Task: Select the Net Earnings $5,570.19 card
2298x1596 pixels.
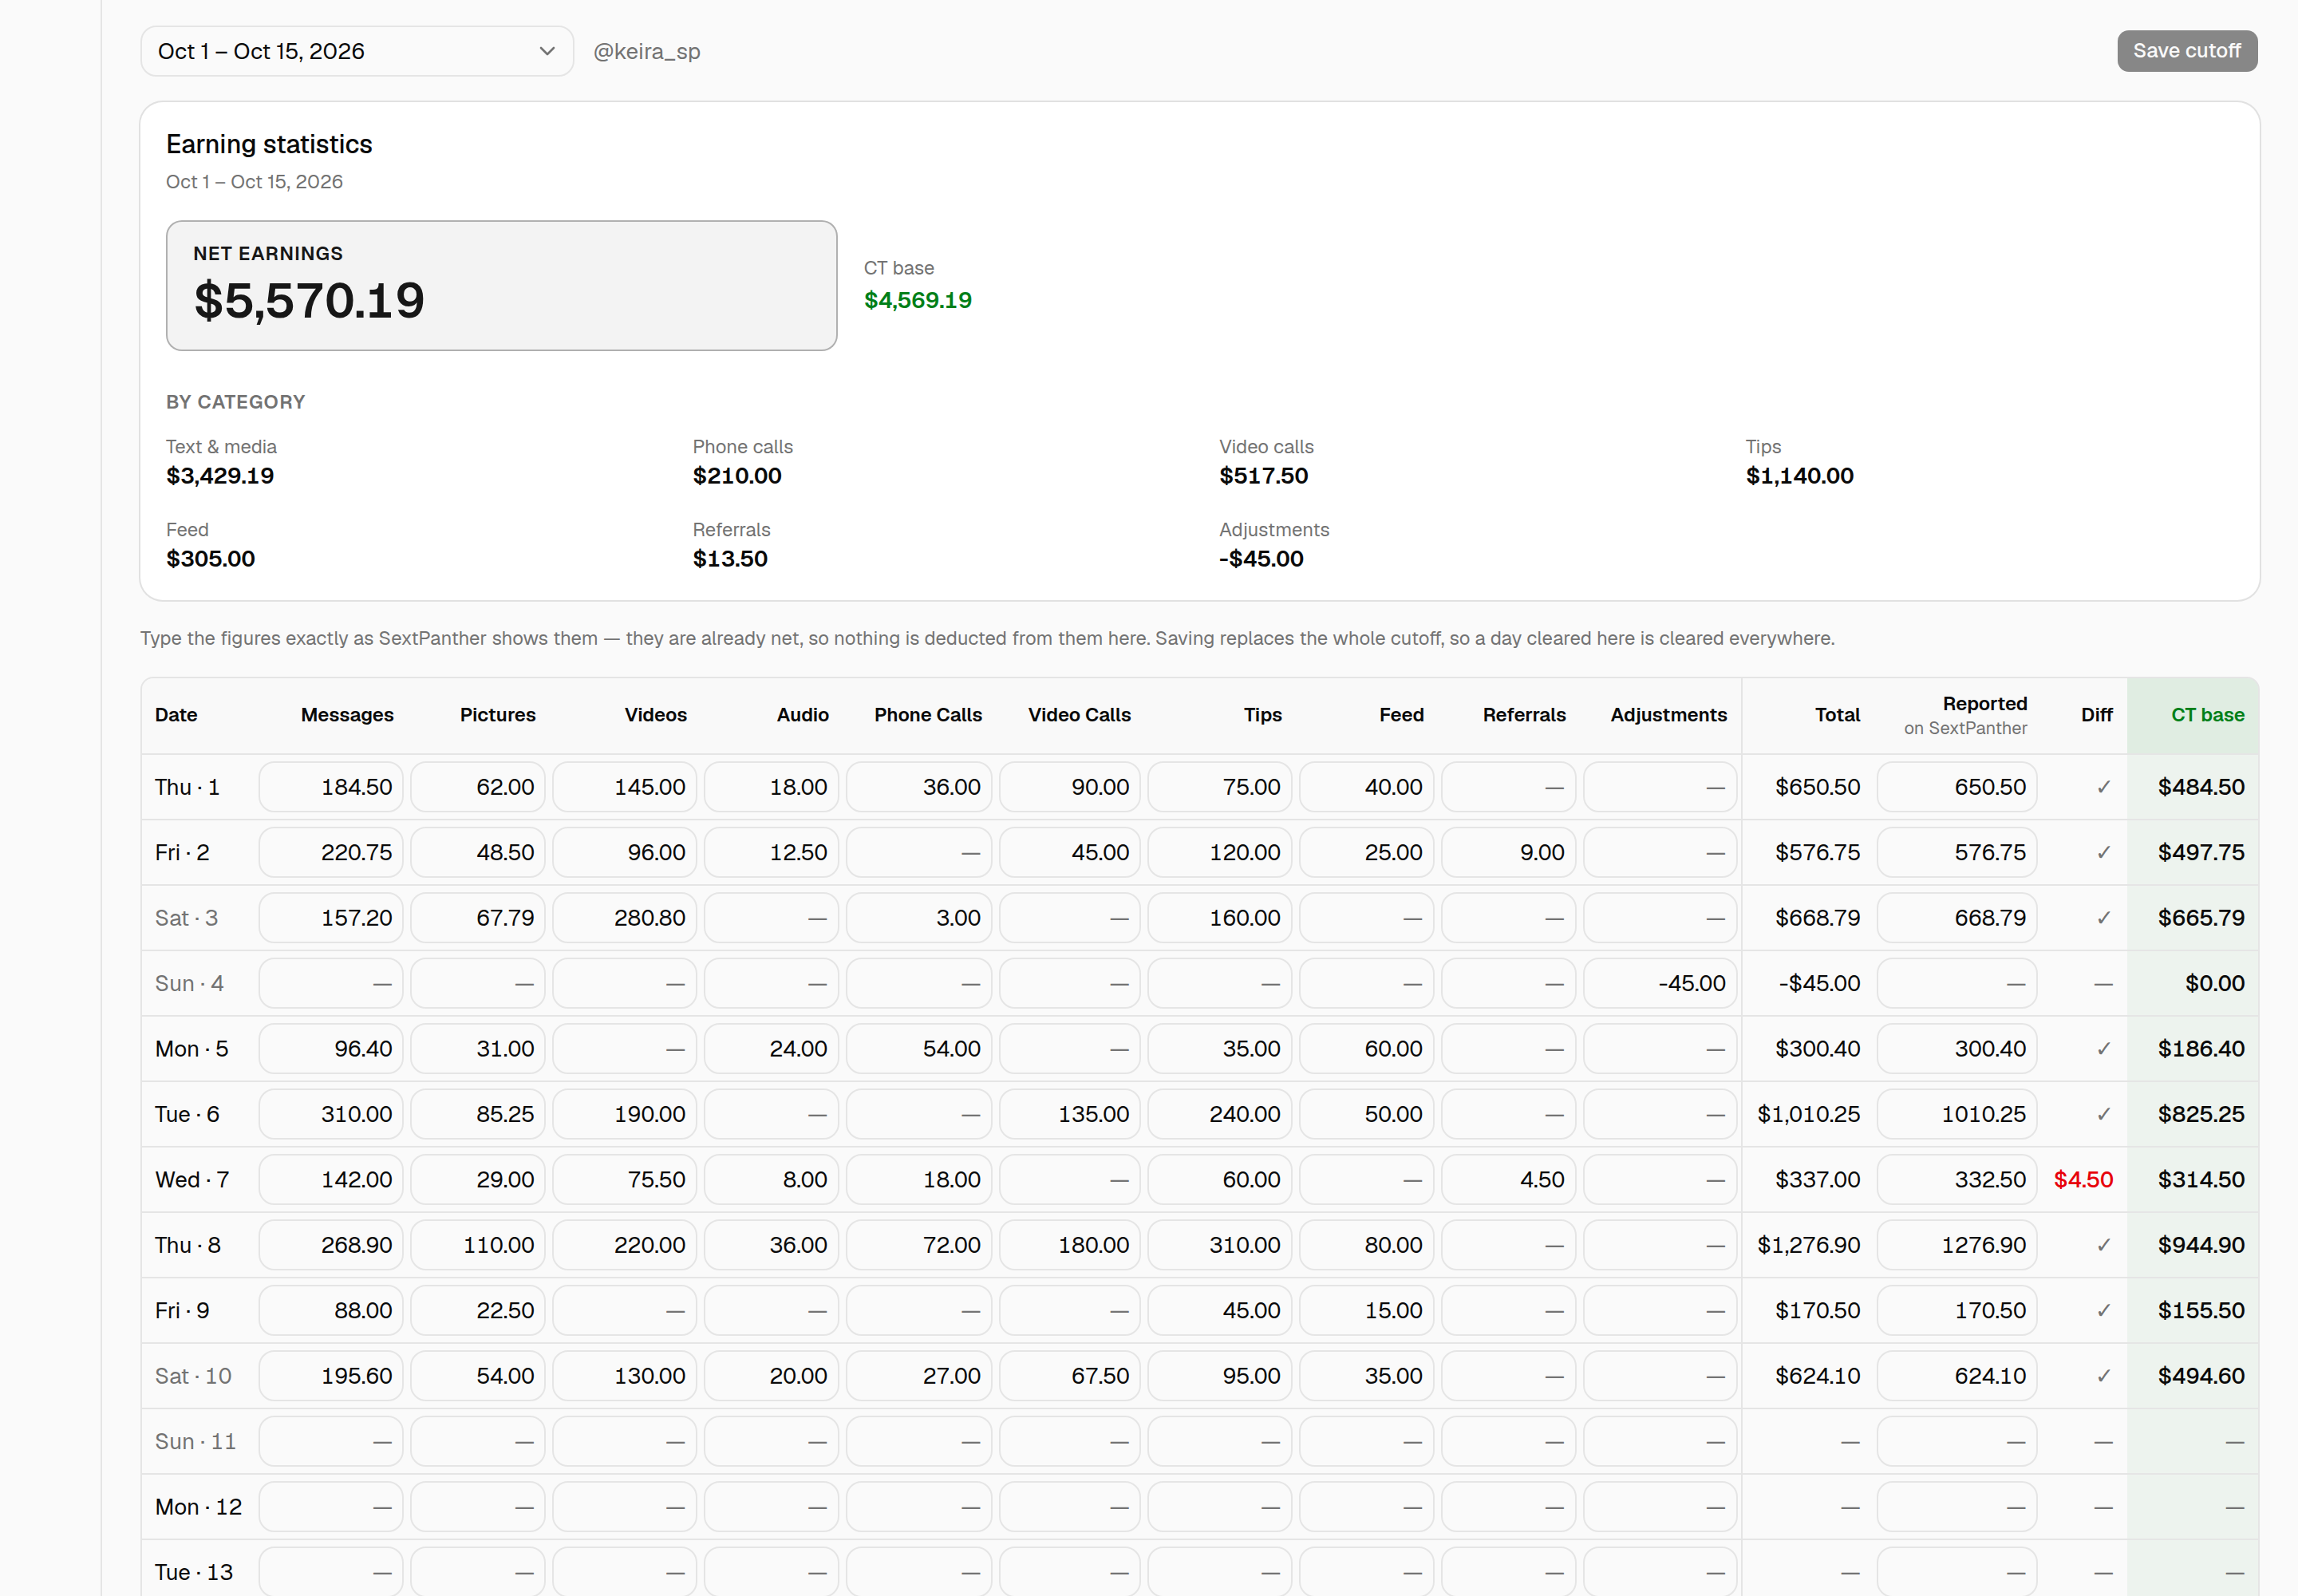Action: click(x=501, y=286)
